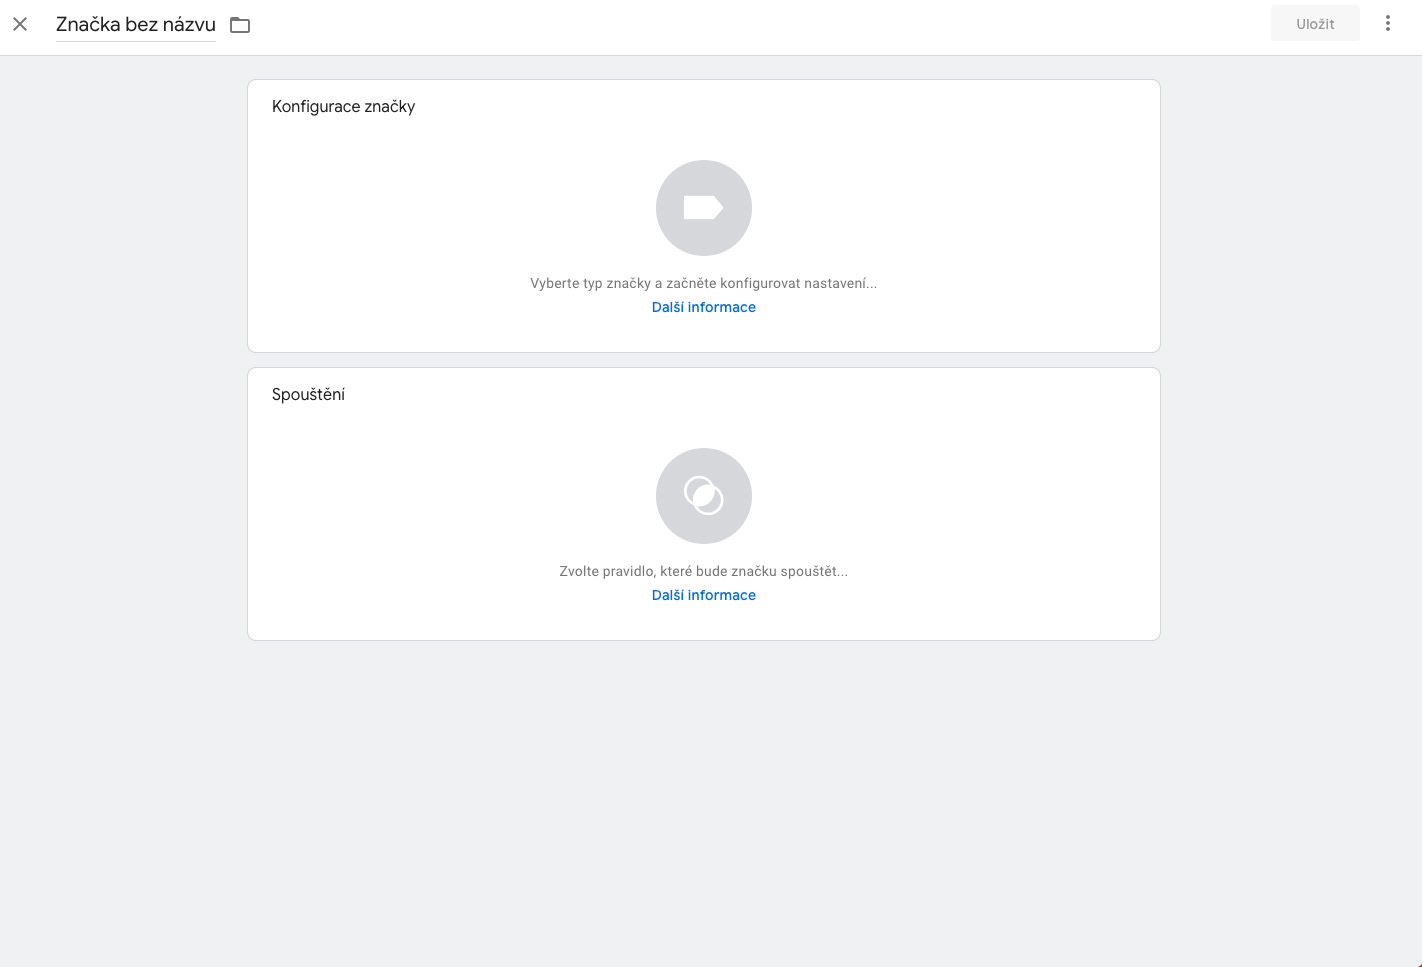Close the untitled tag editor
1422x967 pixels.
coord(20,24)
